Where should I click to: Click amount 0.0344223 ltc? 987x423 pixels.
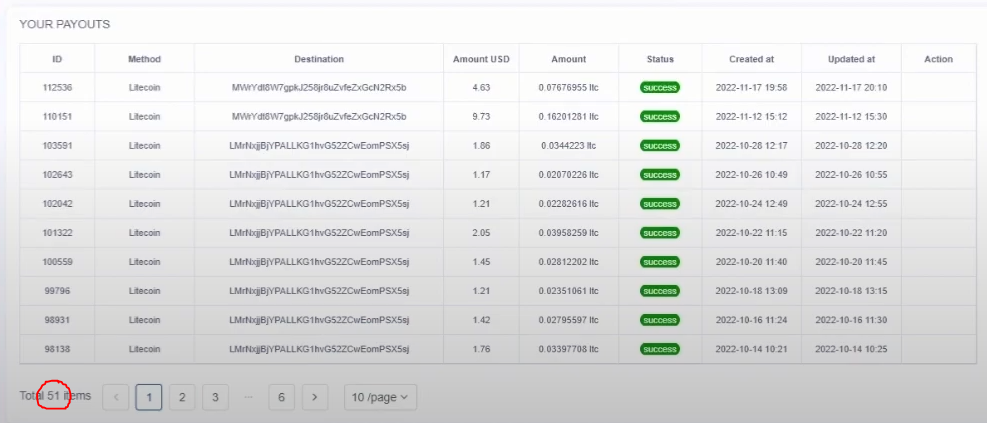tap(568, 145)
